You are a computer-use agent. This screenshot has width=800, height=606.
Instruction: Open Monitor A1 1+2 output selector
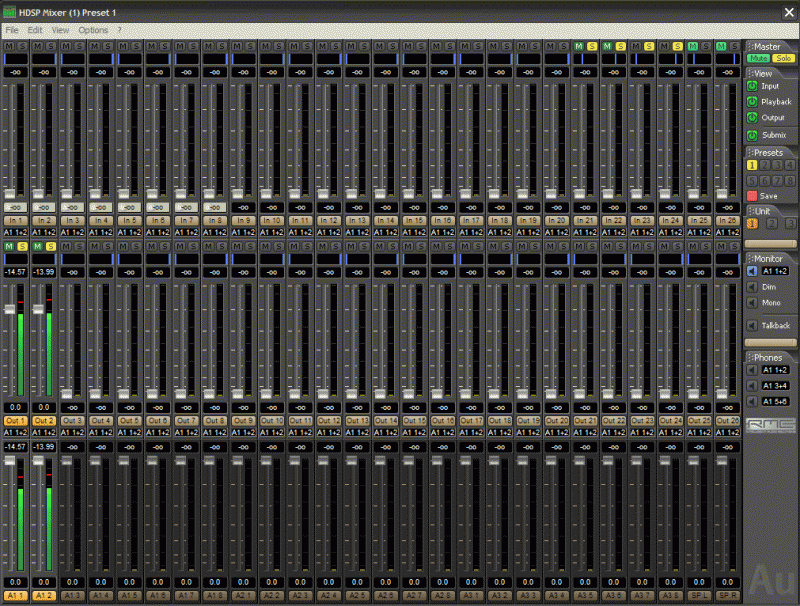775,271
